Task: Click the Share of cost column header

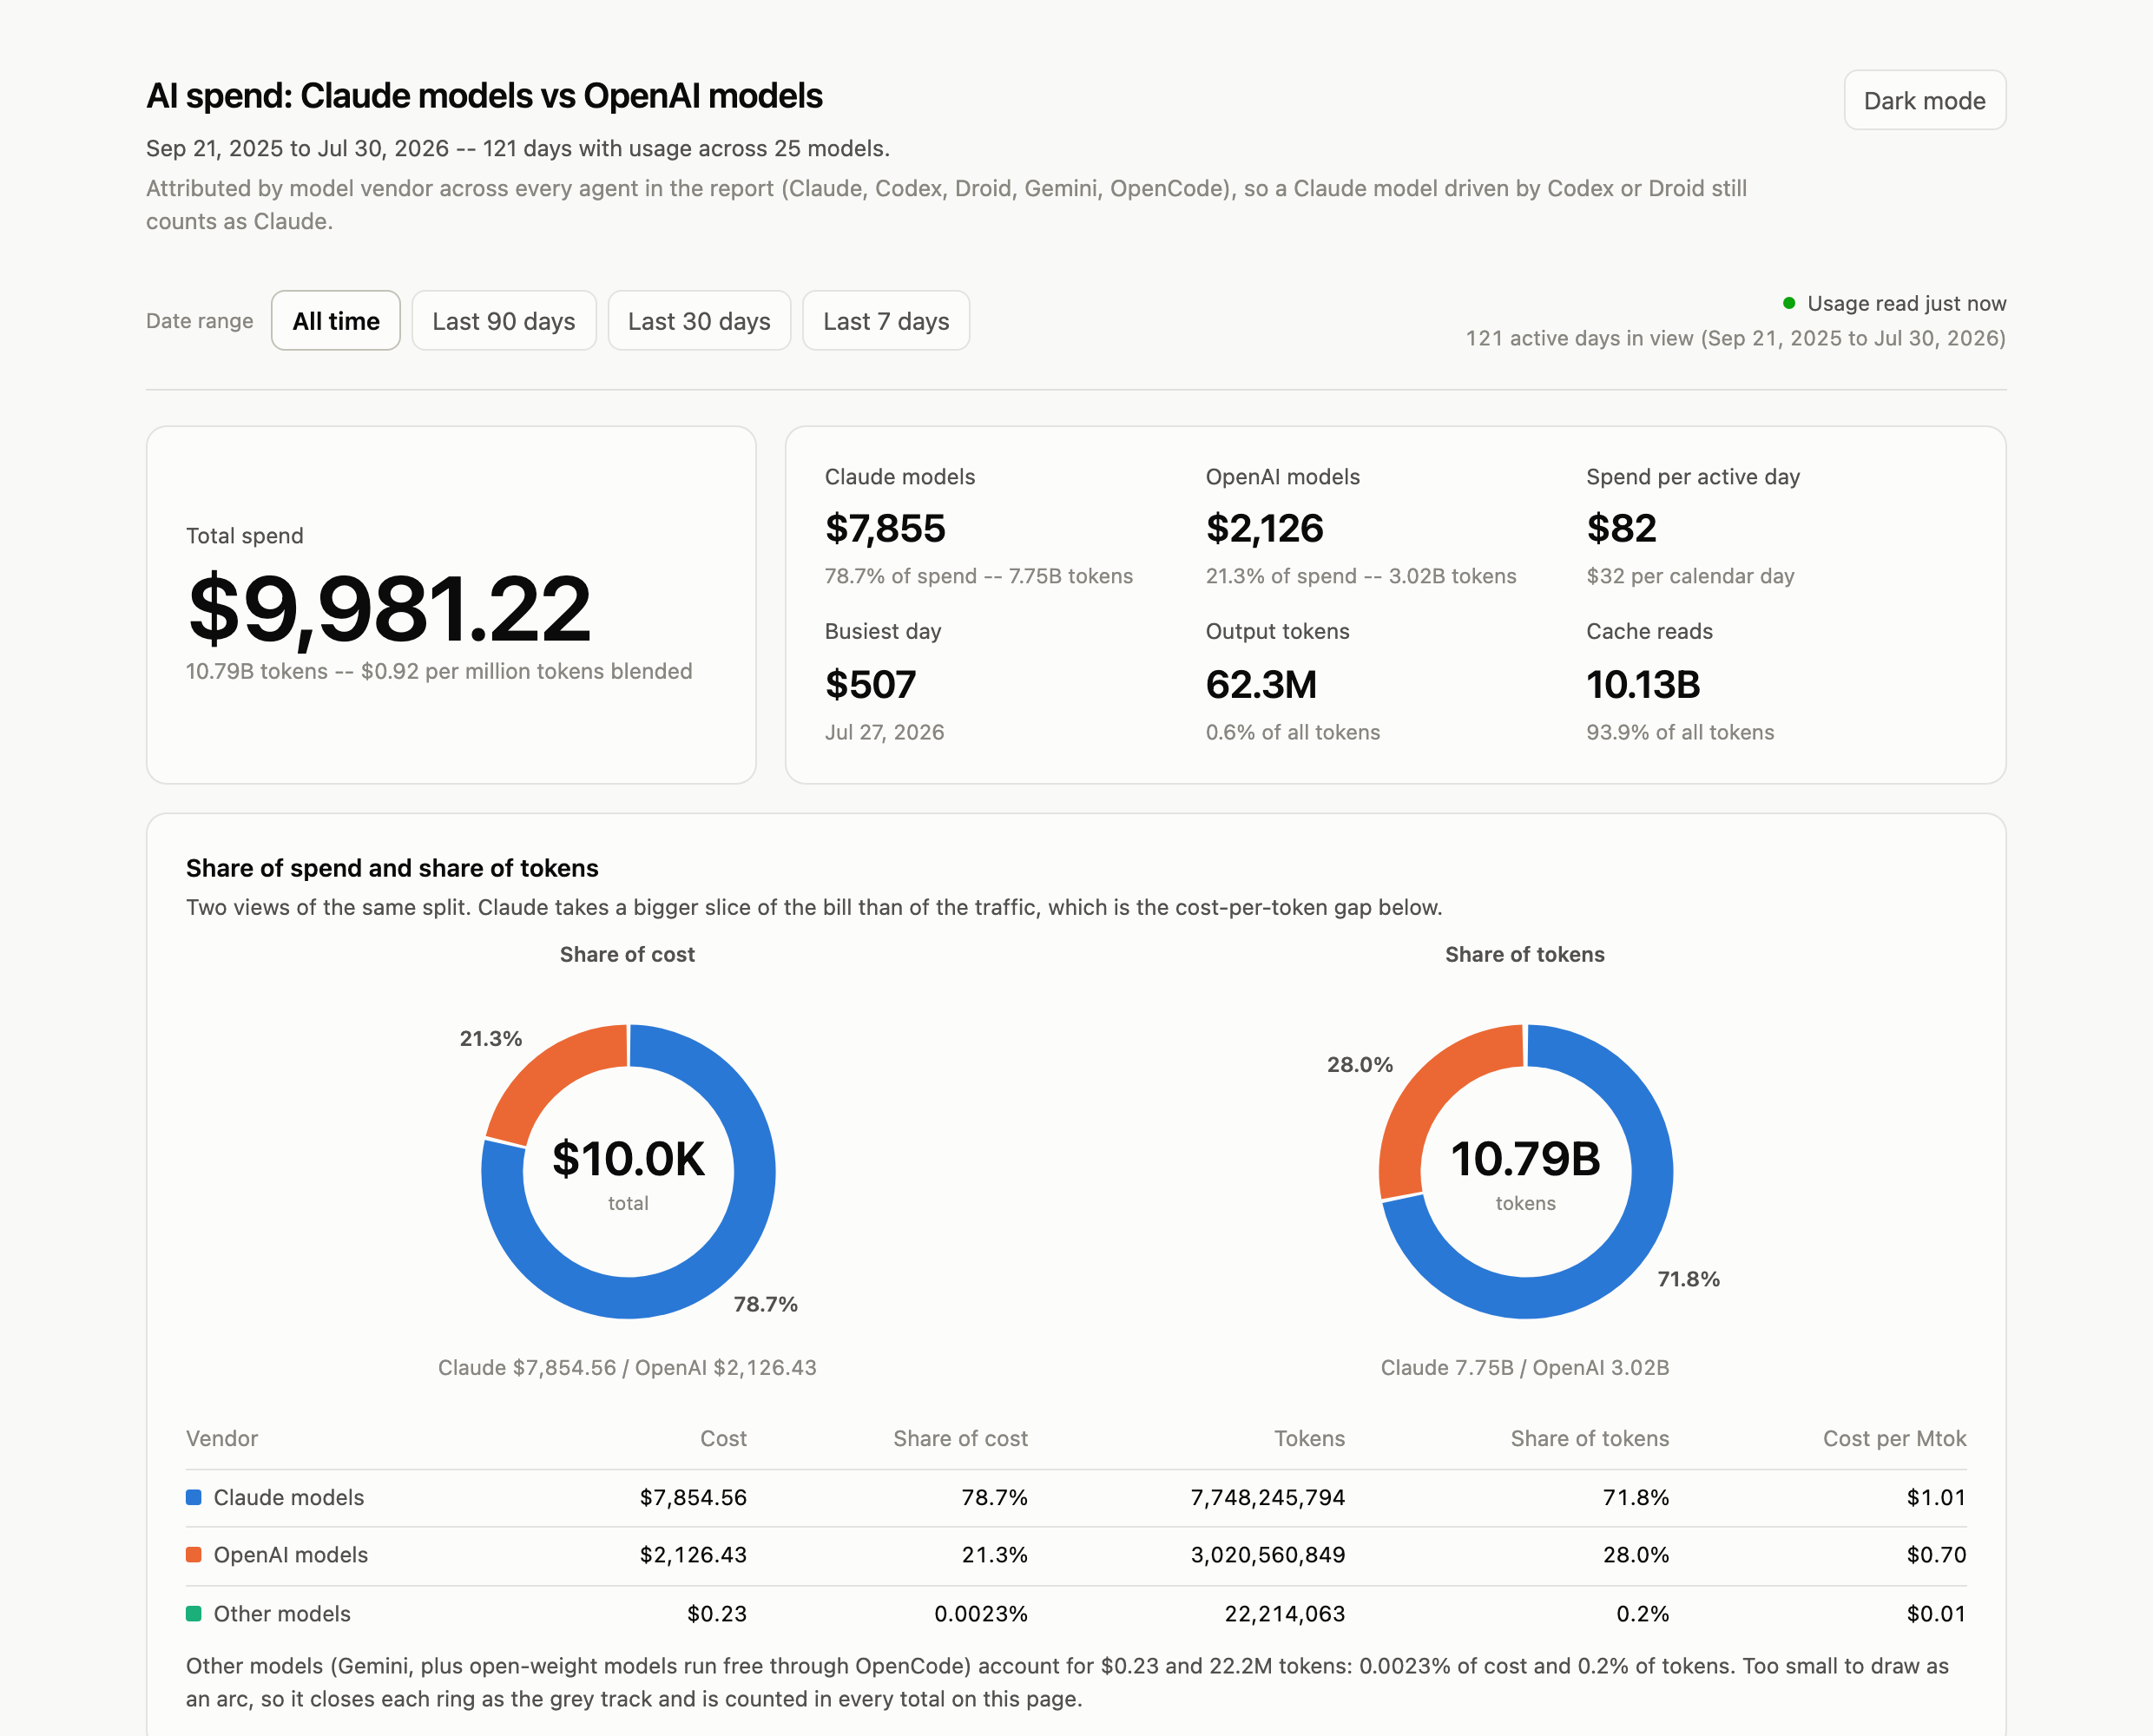Action: pyautogui.click(x=960, y=1438)
